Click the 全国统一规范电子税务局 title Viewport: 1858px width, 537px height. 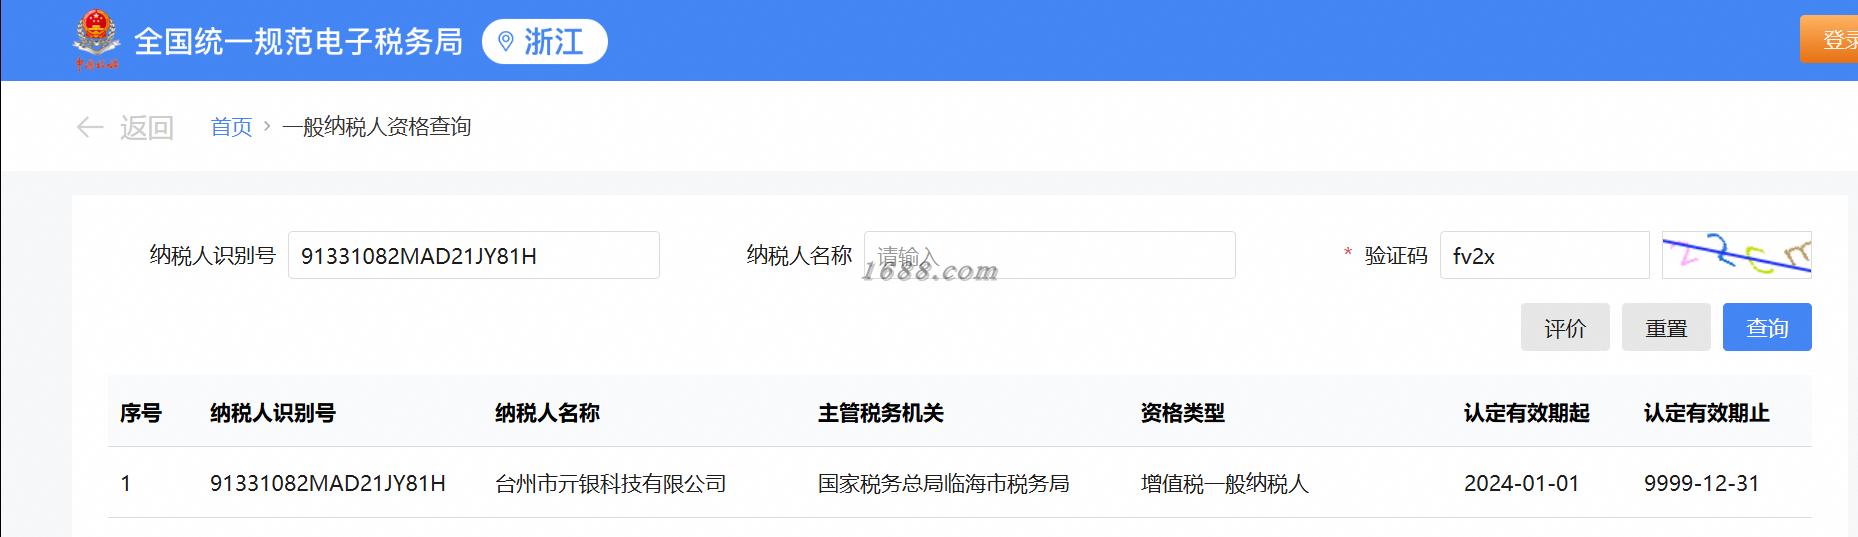click(x=298, y=41)
